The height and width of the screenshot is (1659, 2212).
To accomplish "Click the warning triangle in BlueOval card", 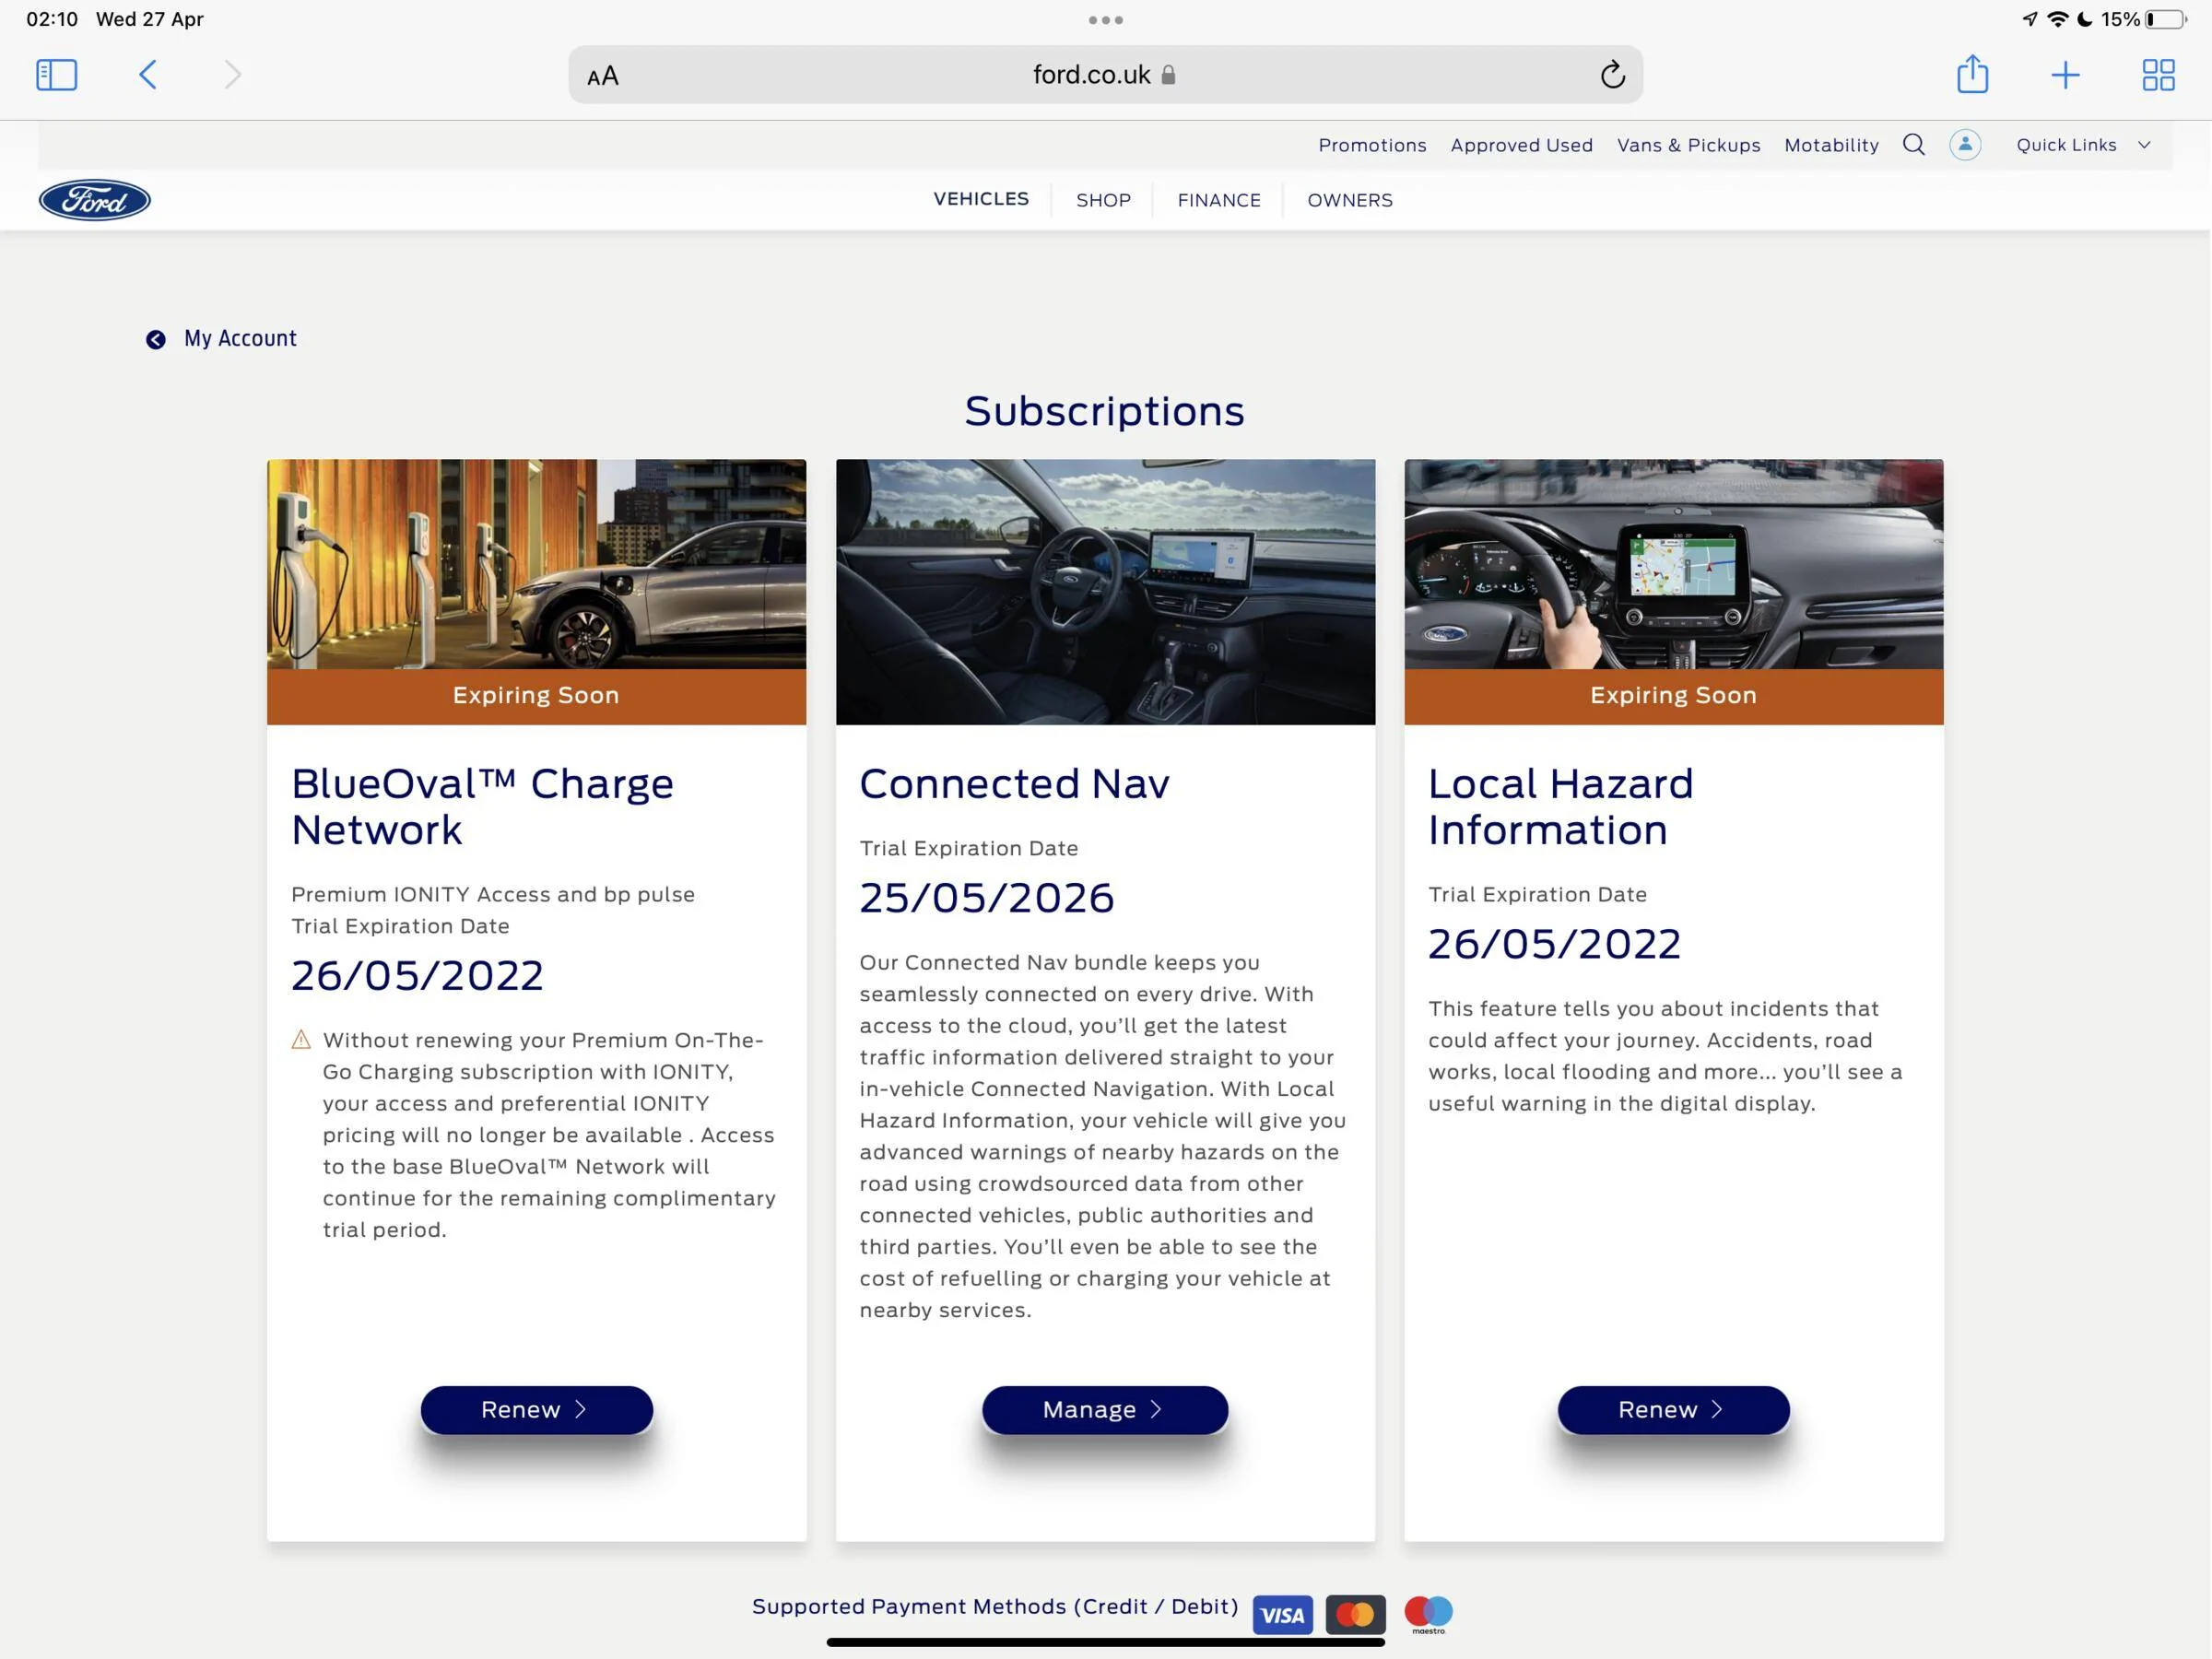I will pyautogui.click(x=301, y=1039).
